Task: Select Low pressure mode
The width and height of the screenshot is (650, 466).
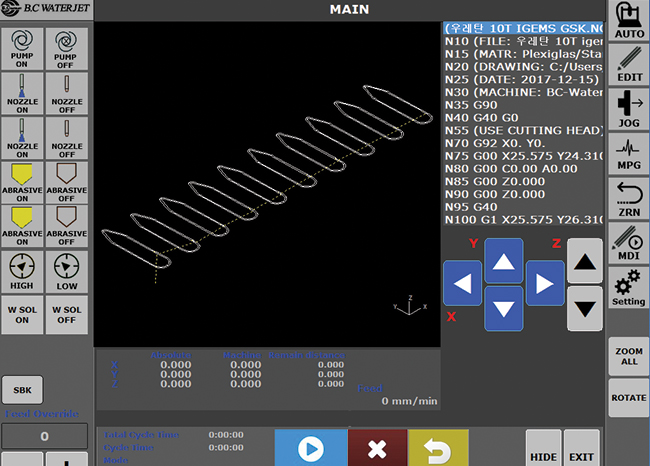Action: click(67, 273)
